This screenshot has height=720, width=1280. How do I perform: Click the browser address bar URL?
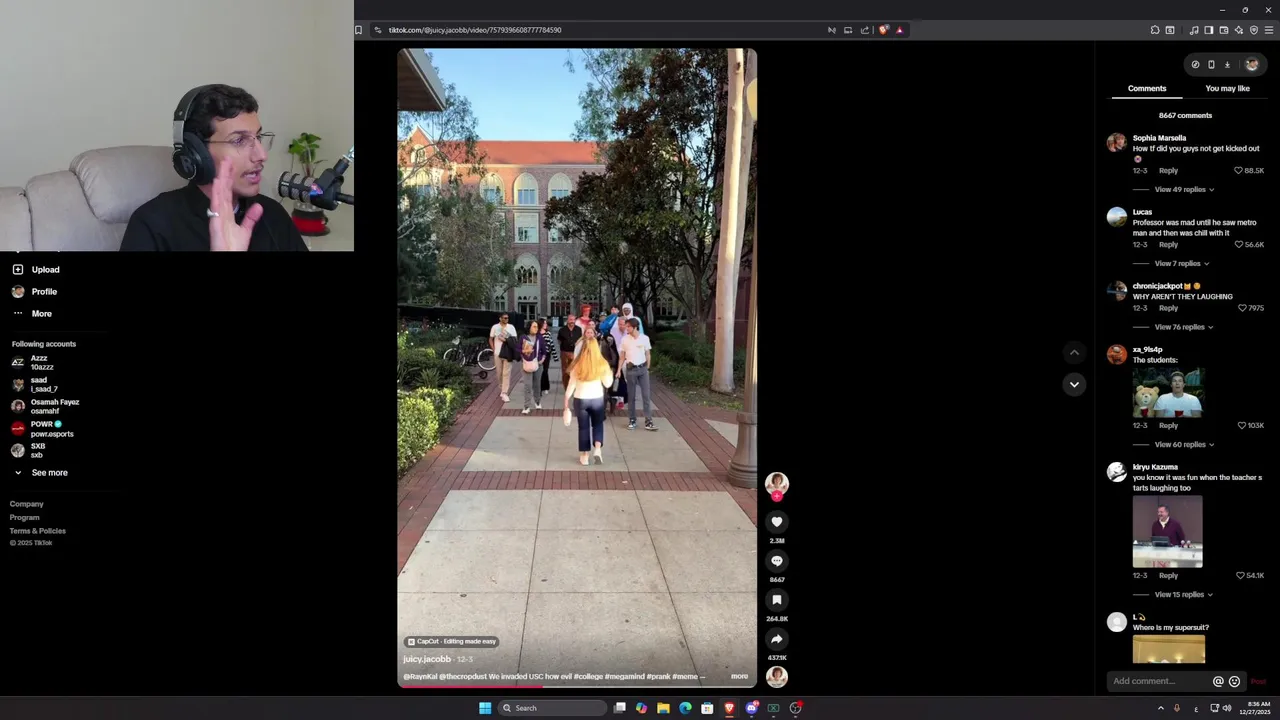click(x=475, y=30)
